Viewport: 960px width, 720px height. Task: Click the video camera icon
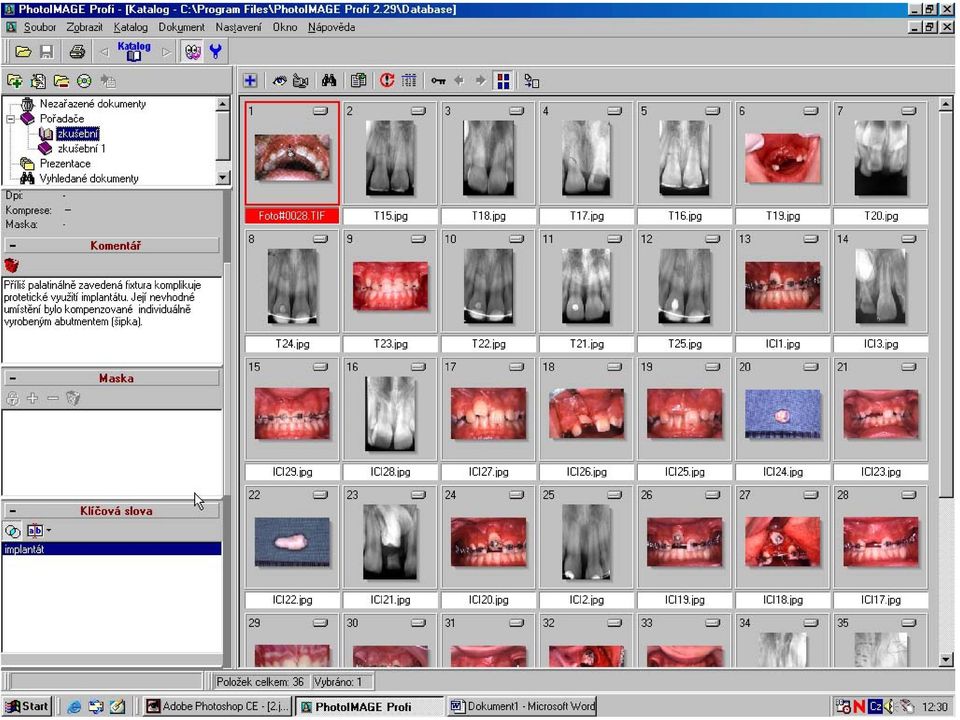point(300,81)
